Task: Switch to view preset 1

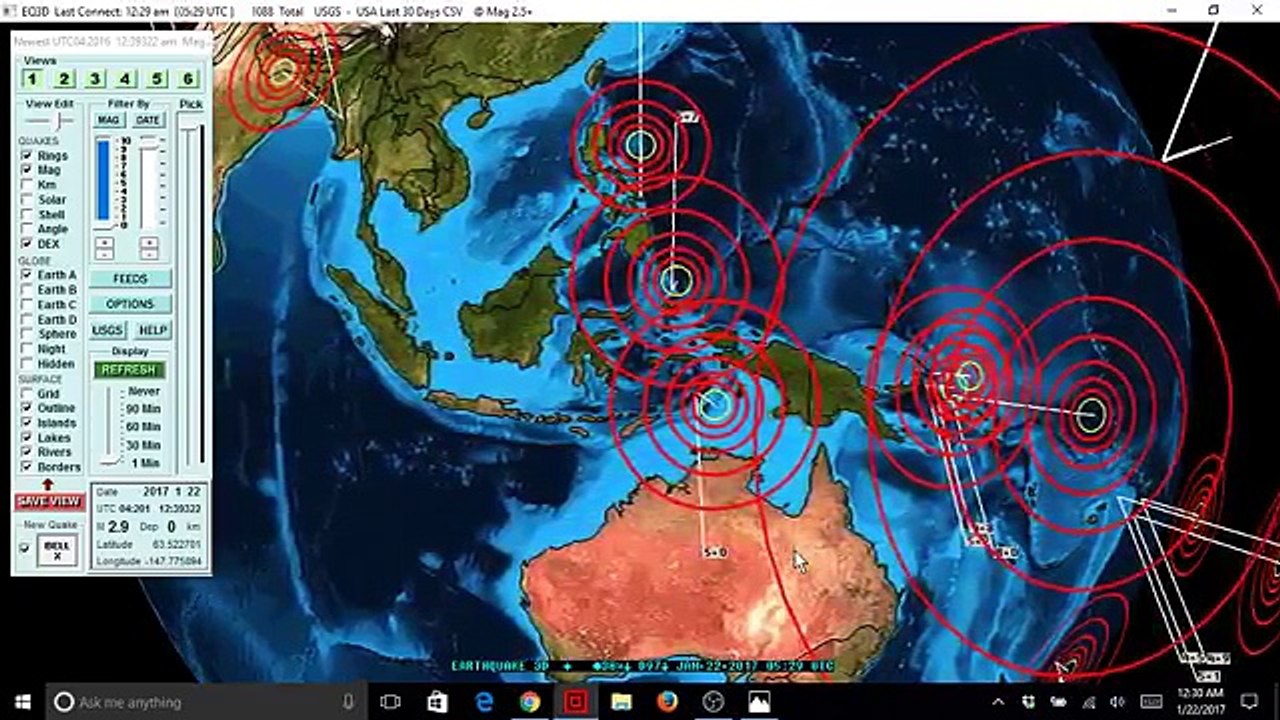Action: (x=32, y=79)
